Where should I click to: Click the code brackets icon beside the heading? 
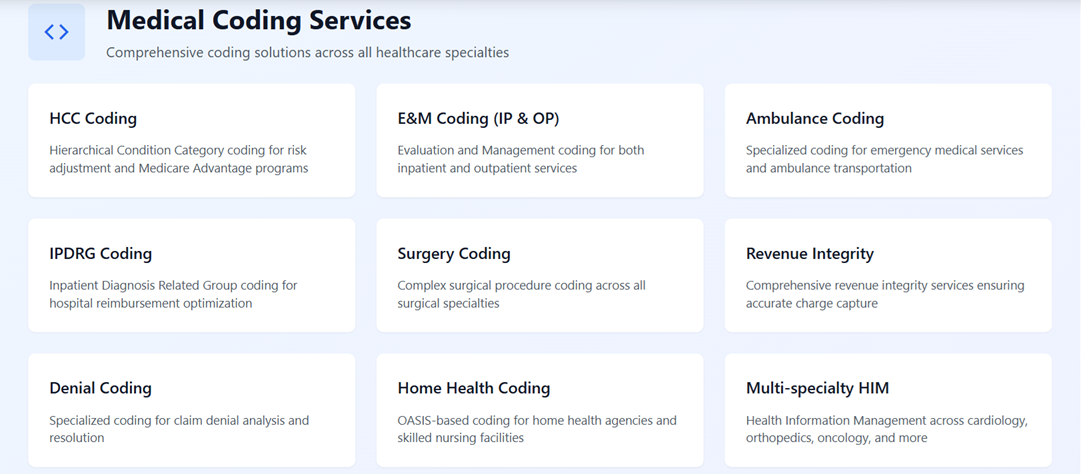tap(57, 32)
